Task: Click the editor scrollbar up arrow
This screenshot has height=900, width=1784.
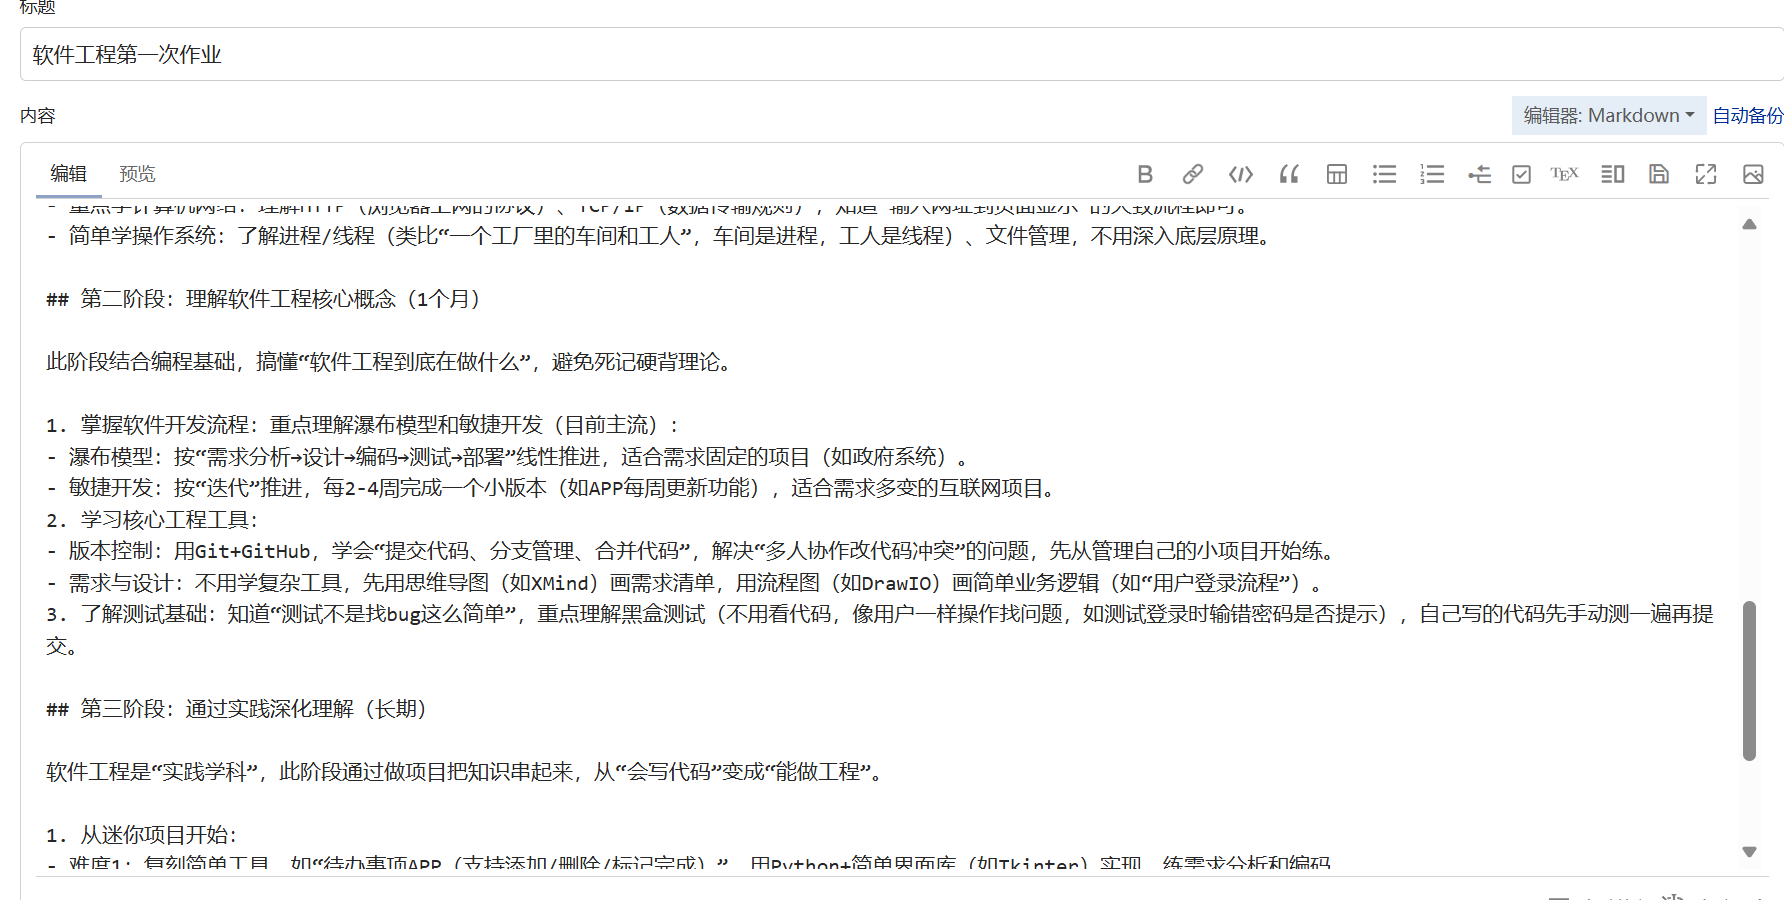Action: [x=1749, y=224]
